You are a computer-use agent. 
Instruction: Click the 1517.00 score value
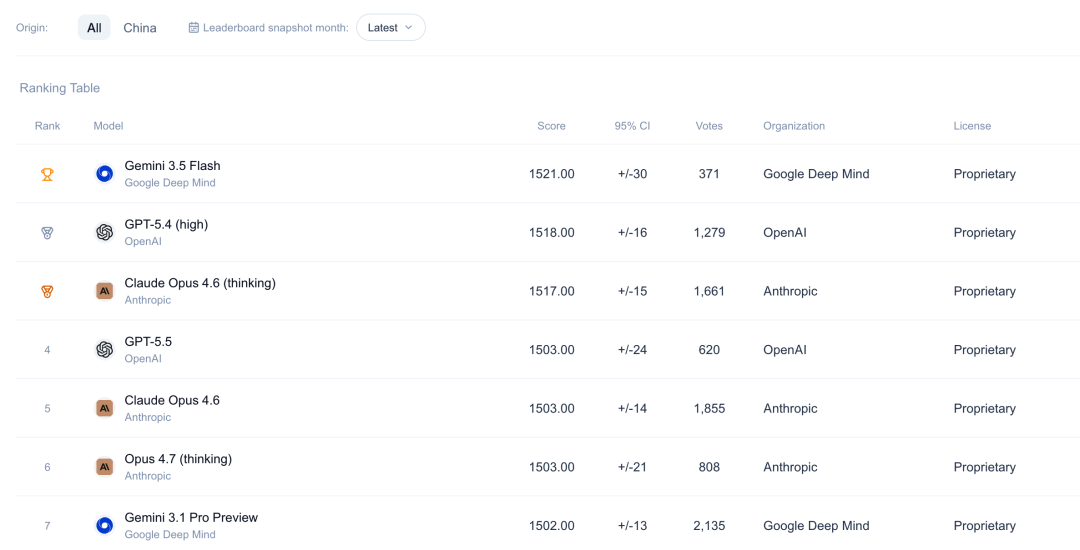[552, 291]
